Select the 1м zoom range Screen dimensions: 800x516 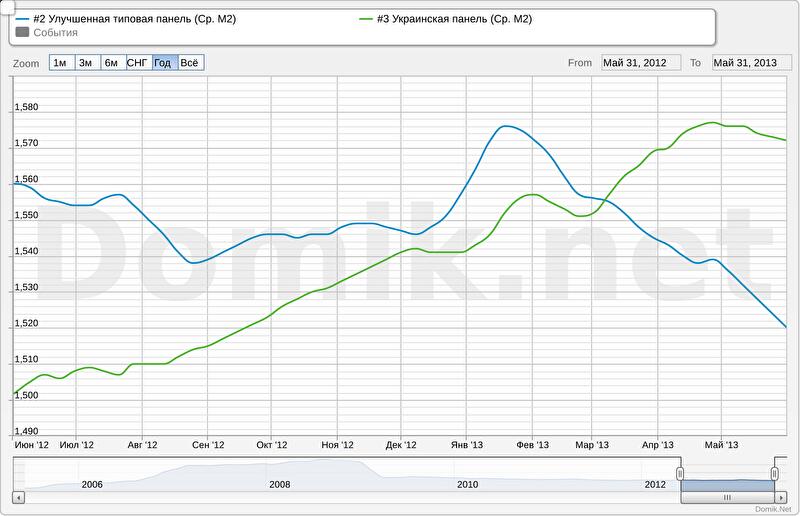[x=61, y=63]
